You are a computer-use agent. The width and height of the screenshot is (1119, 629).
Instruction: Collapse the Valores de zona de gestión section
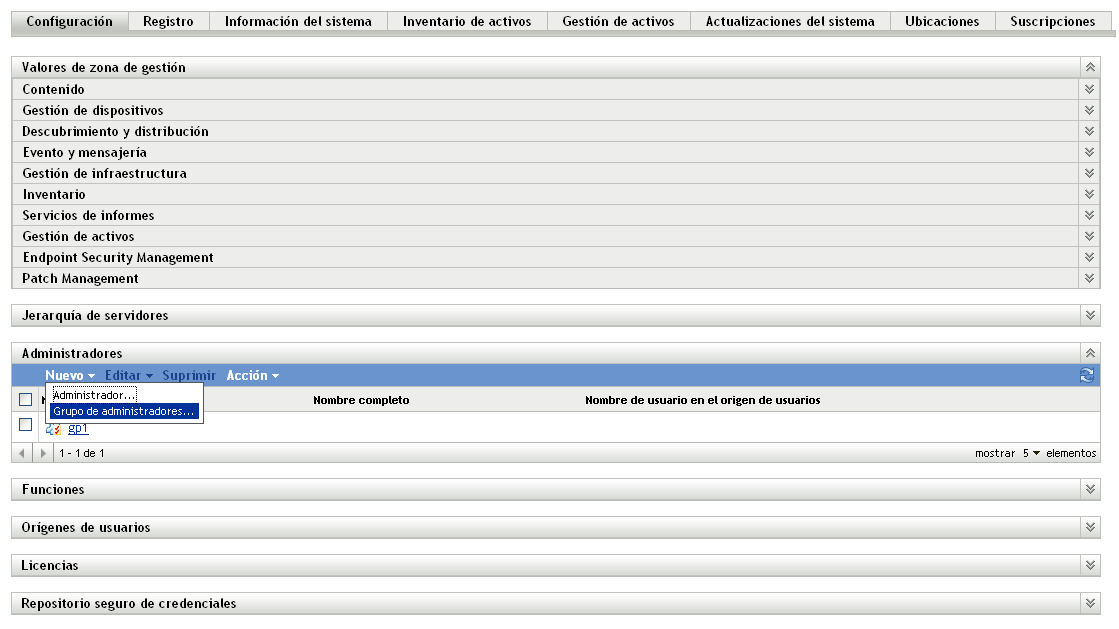[x=1090, y=67]
